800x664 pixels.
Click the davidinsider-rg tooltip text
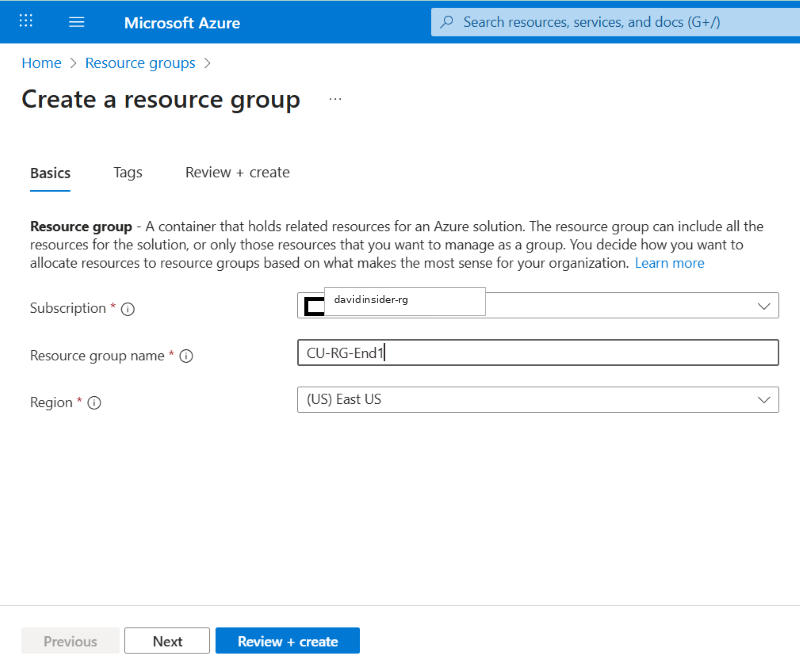[371, 300]
